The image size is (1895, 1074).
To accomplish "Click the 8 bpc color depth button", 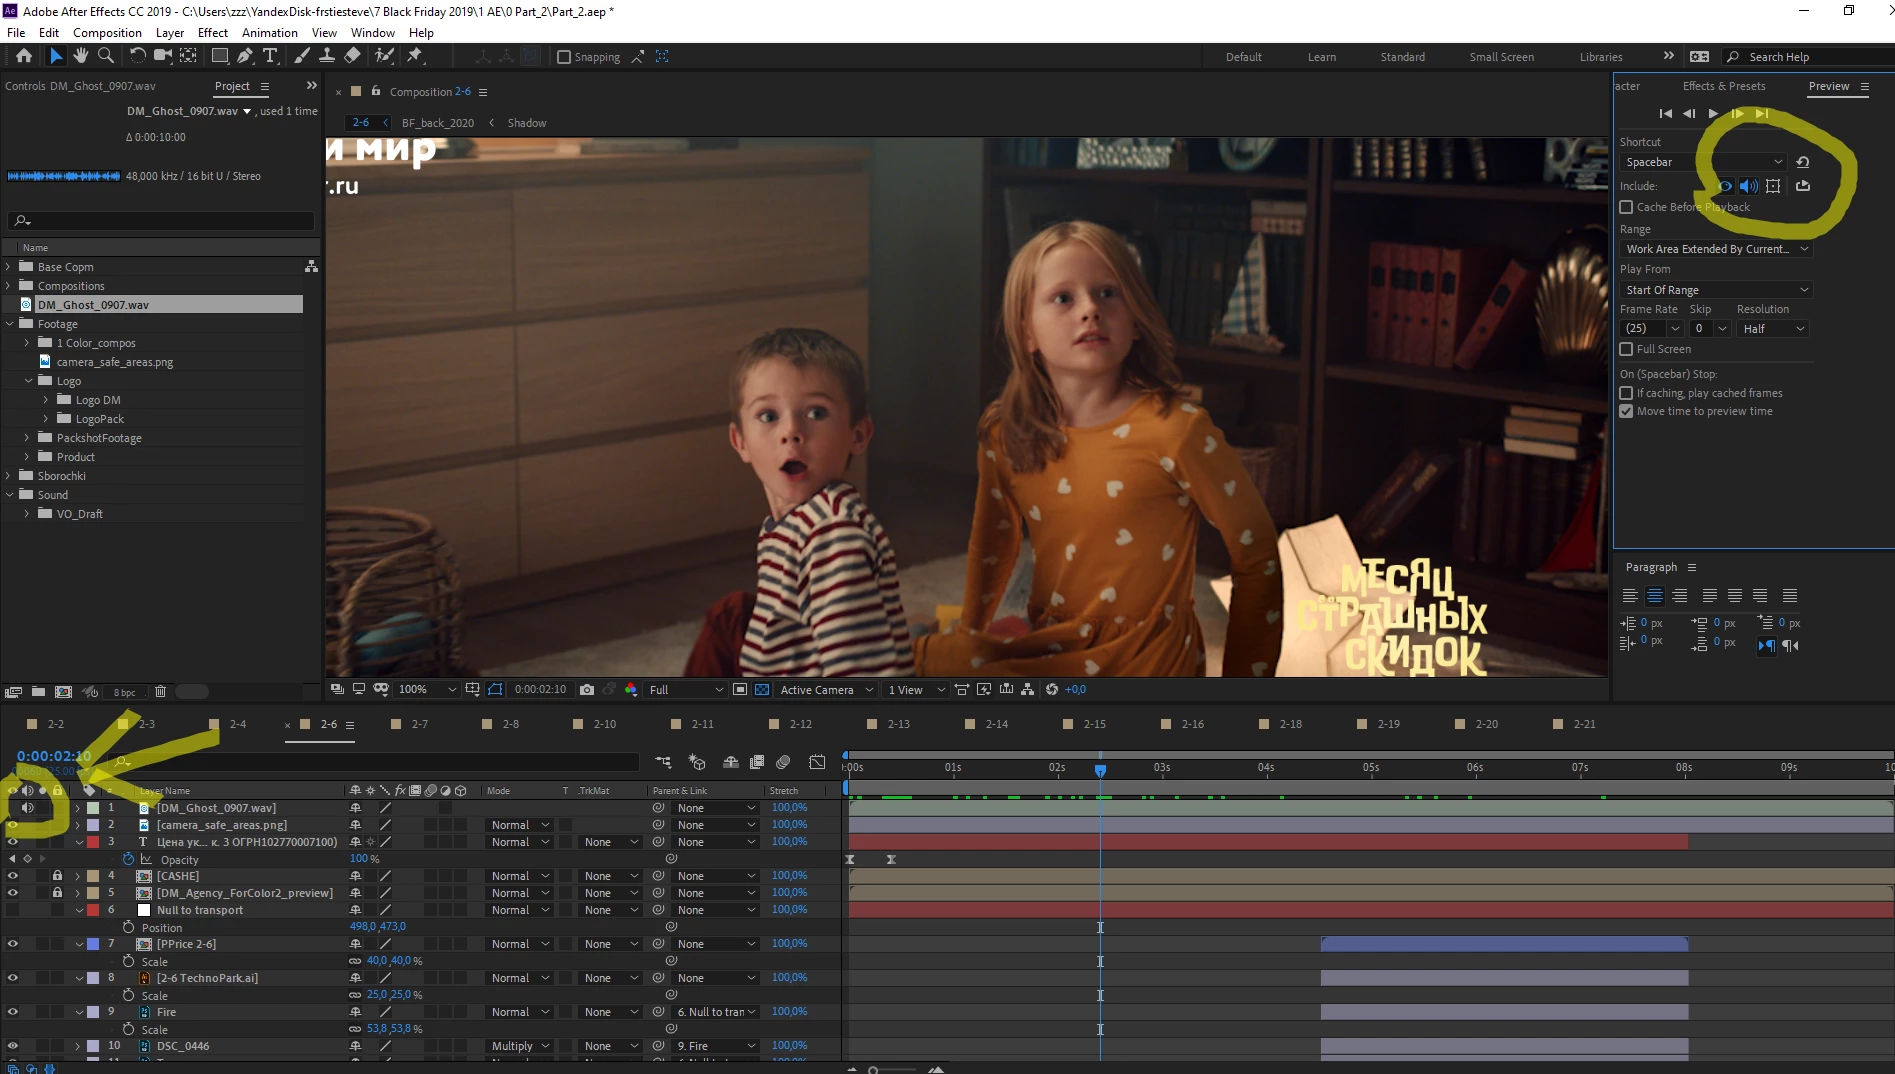I will 125,692.
